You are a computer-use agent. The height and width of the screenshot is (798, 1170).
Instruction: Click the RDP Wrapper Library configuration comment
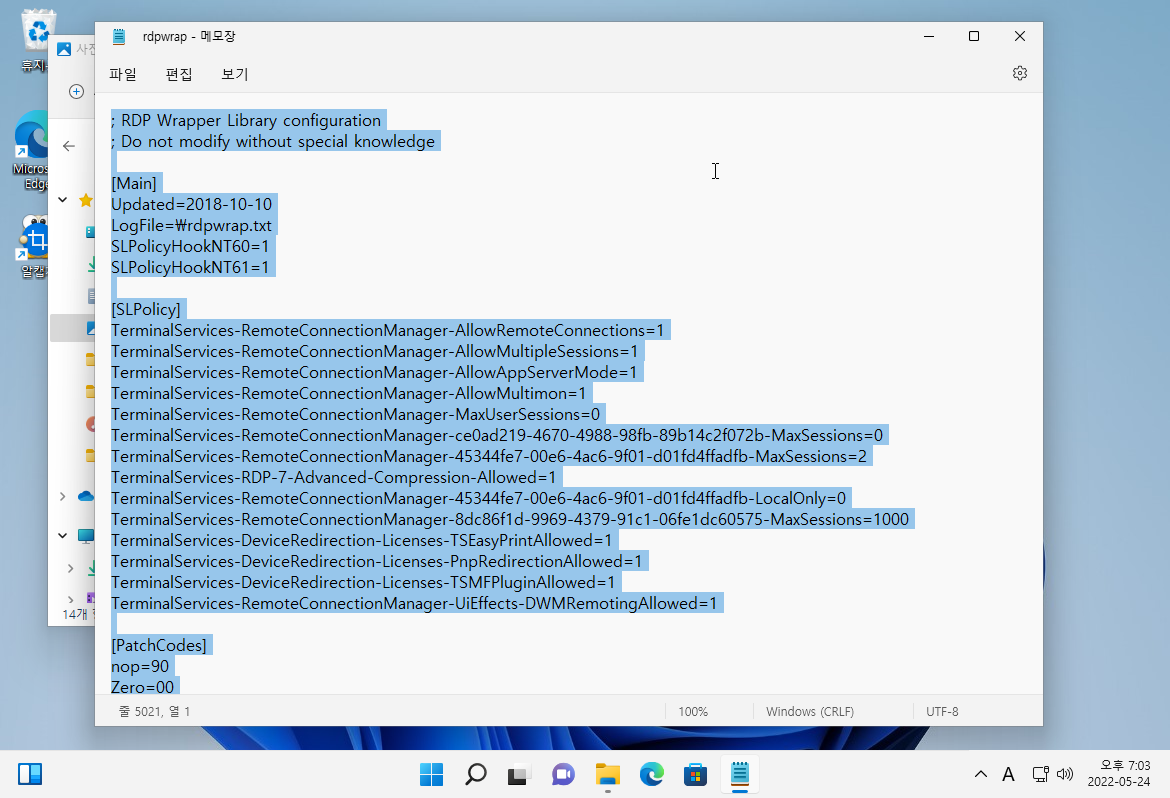point(246,120)
